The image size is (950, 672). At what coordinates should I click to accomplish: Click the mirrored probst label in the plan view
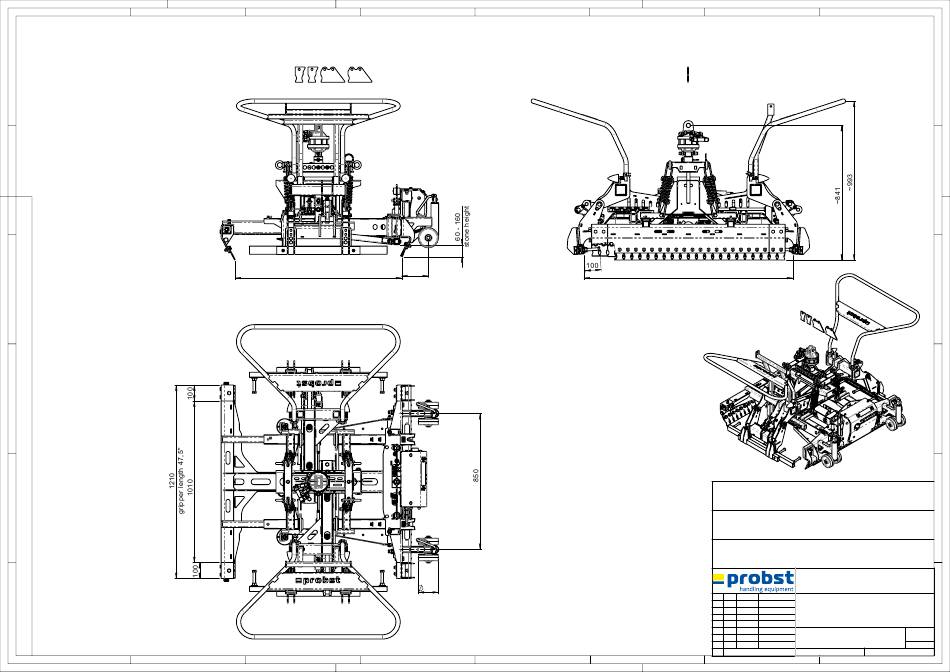tap(319, 384)
